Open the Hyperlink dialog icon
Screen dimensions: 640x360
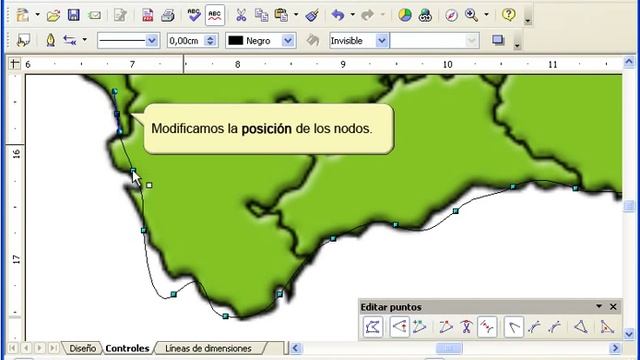(x=425, y=16)
